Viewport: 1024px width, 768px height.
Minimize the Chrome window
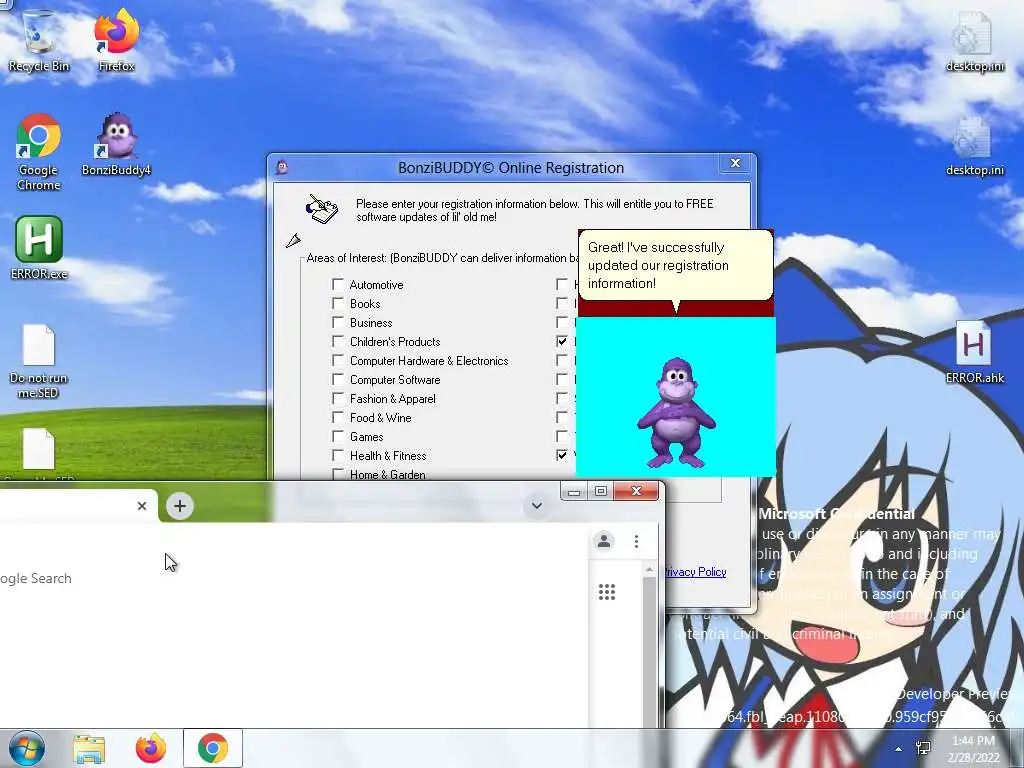[x=574, y=491]
